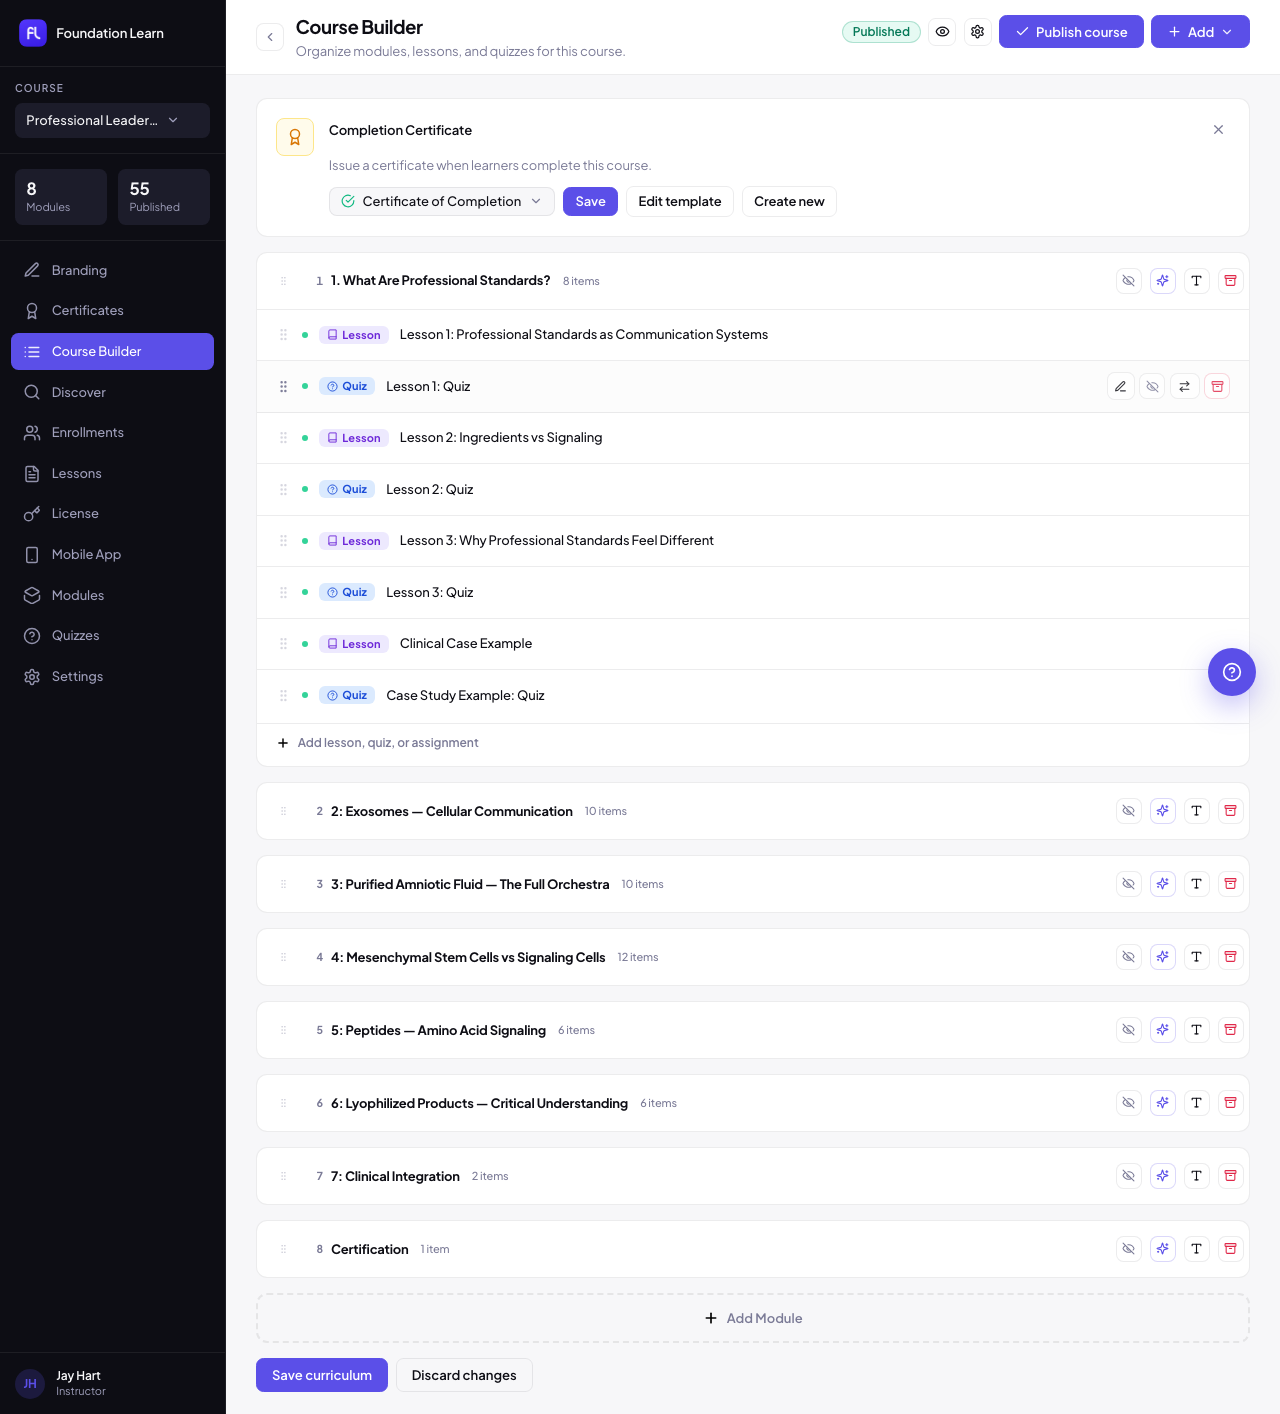Click AI sparkle icon for module 1

click(1163, 281)
